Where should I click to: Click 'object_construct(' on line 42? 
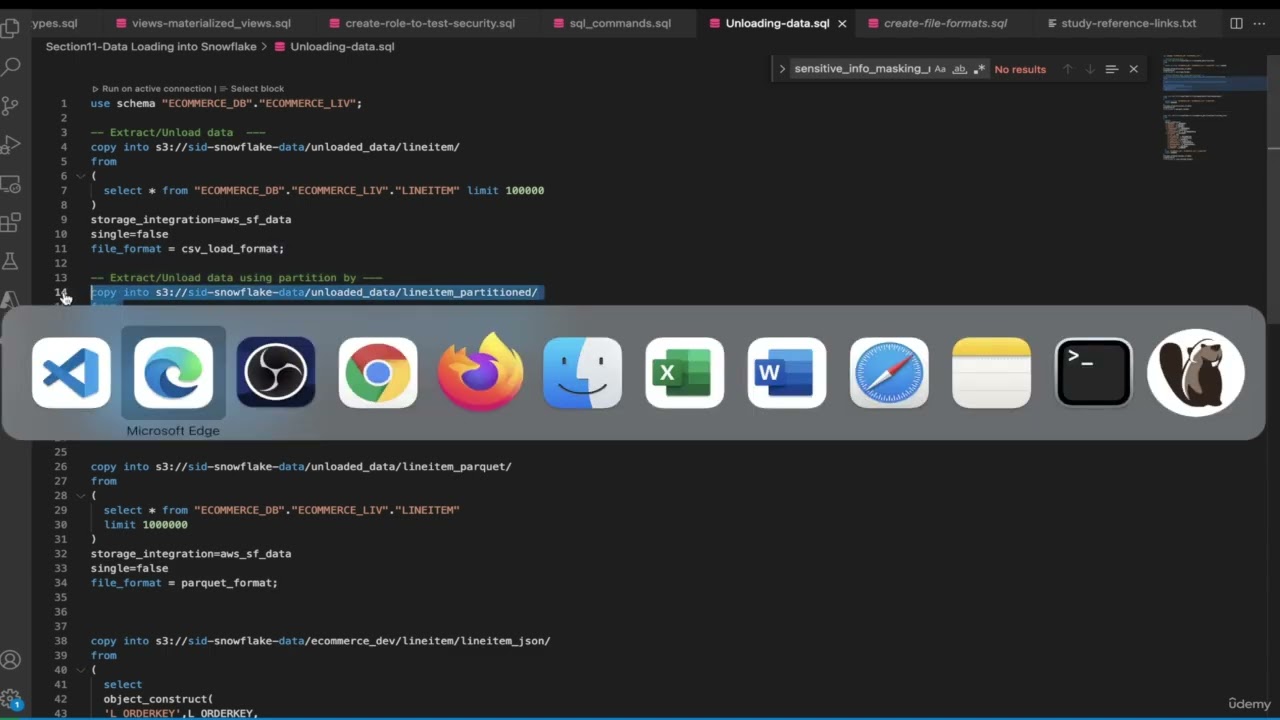point(158,699)
